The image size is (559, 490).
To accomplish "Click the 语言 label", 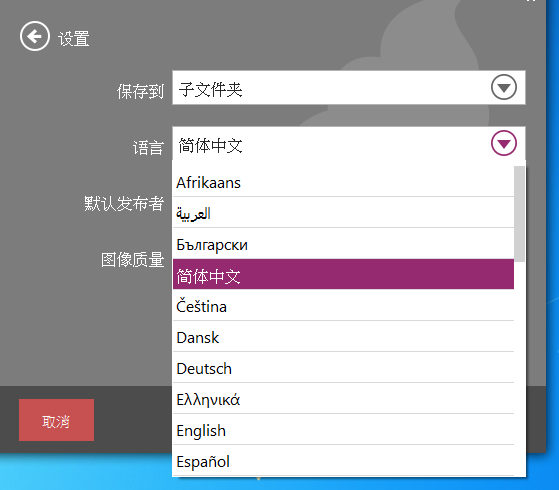I will coord(148,147).
